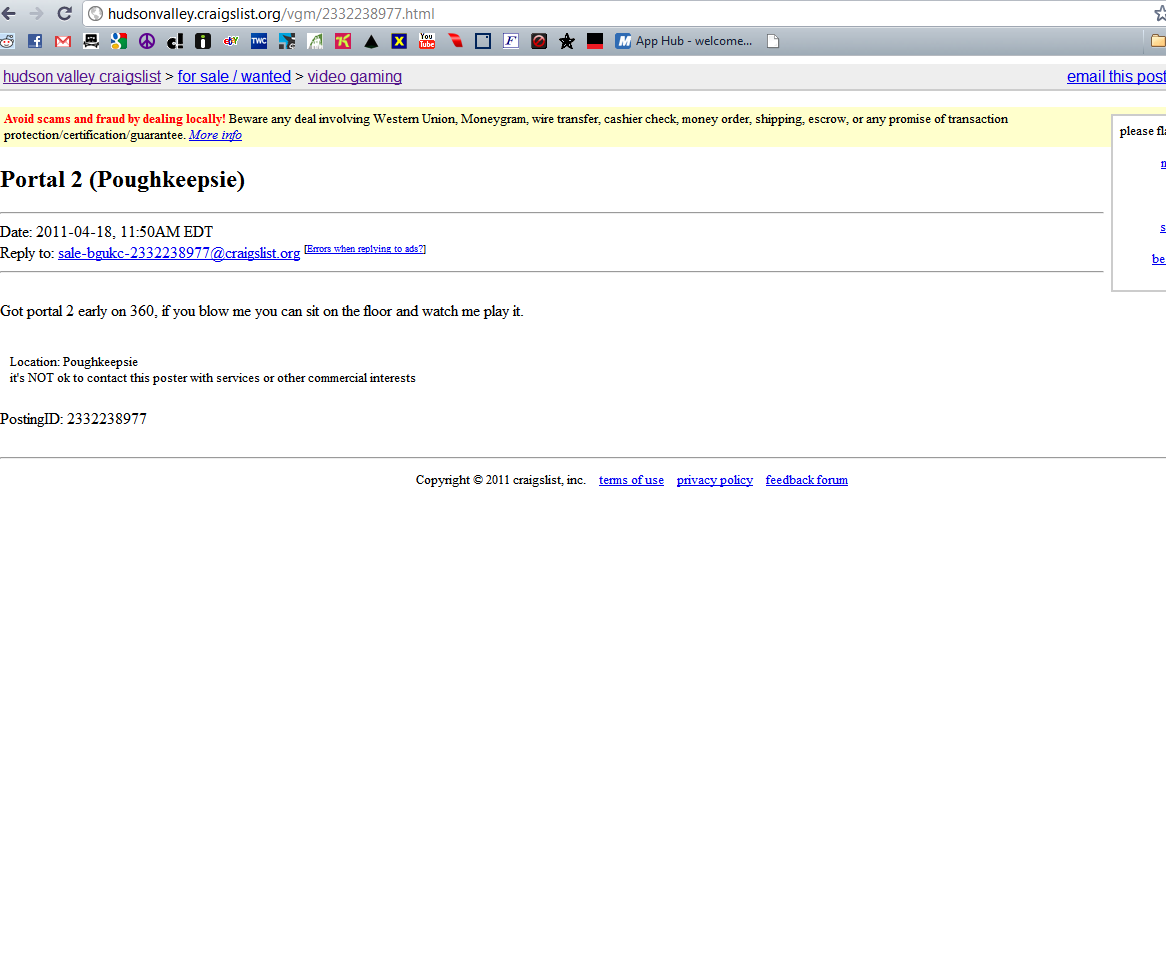This screenshot has height=954, width=1166.
Task: Open the purple peace sign bookmark
Action: 147,41
